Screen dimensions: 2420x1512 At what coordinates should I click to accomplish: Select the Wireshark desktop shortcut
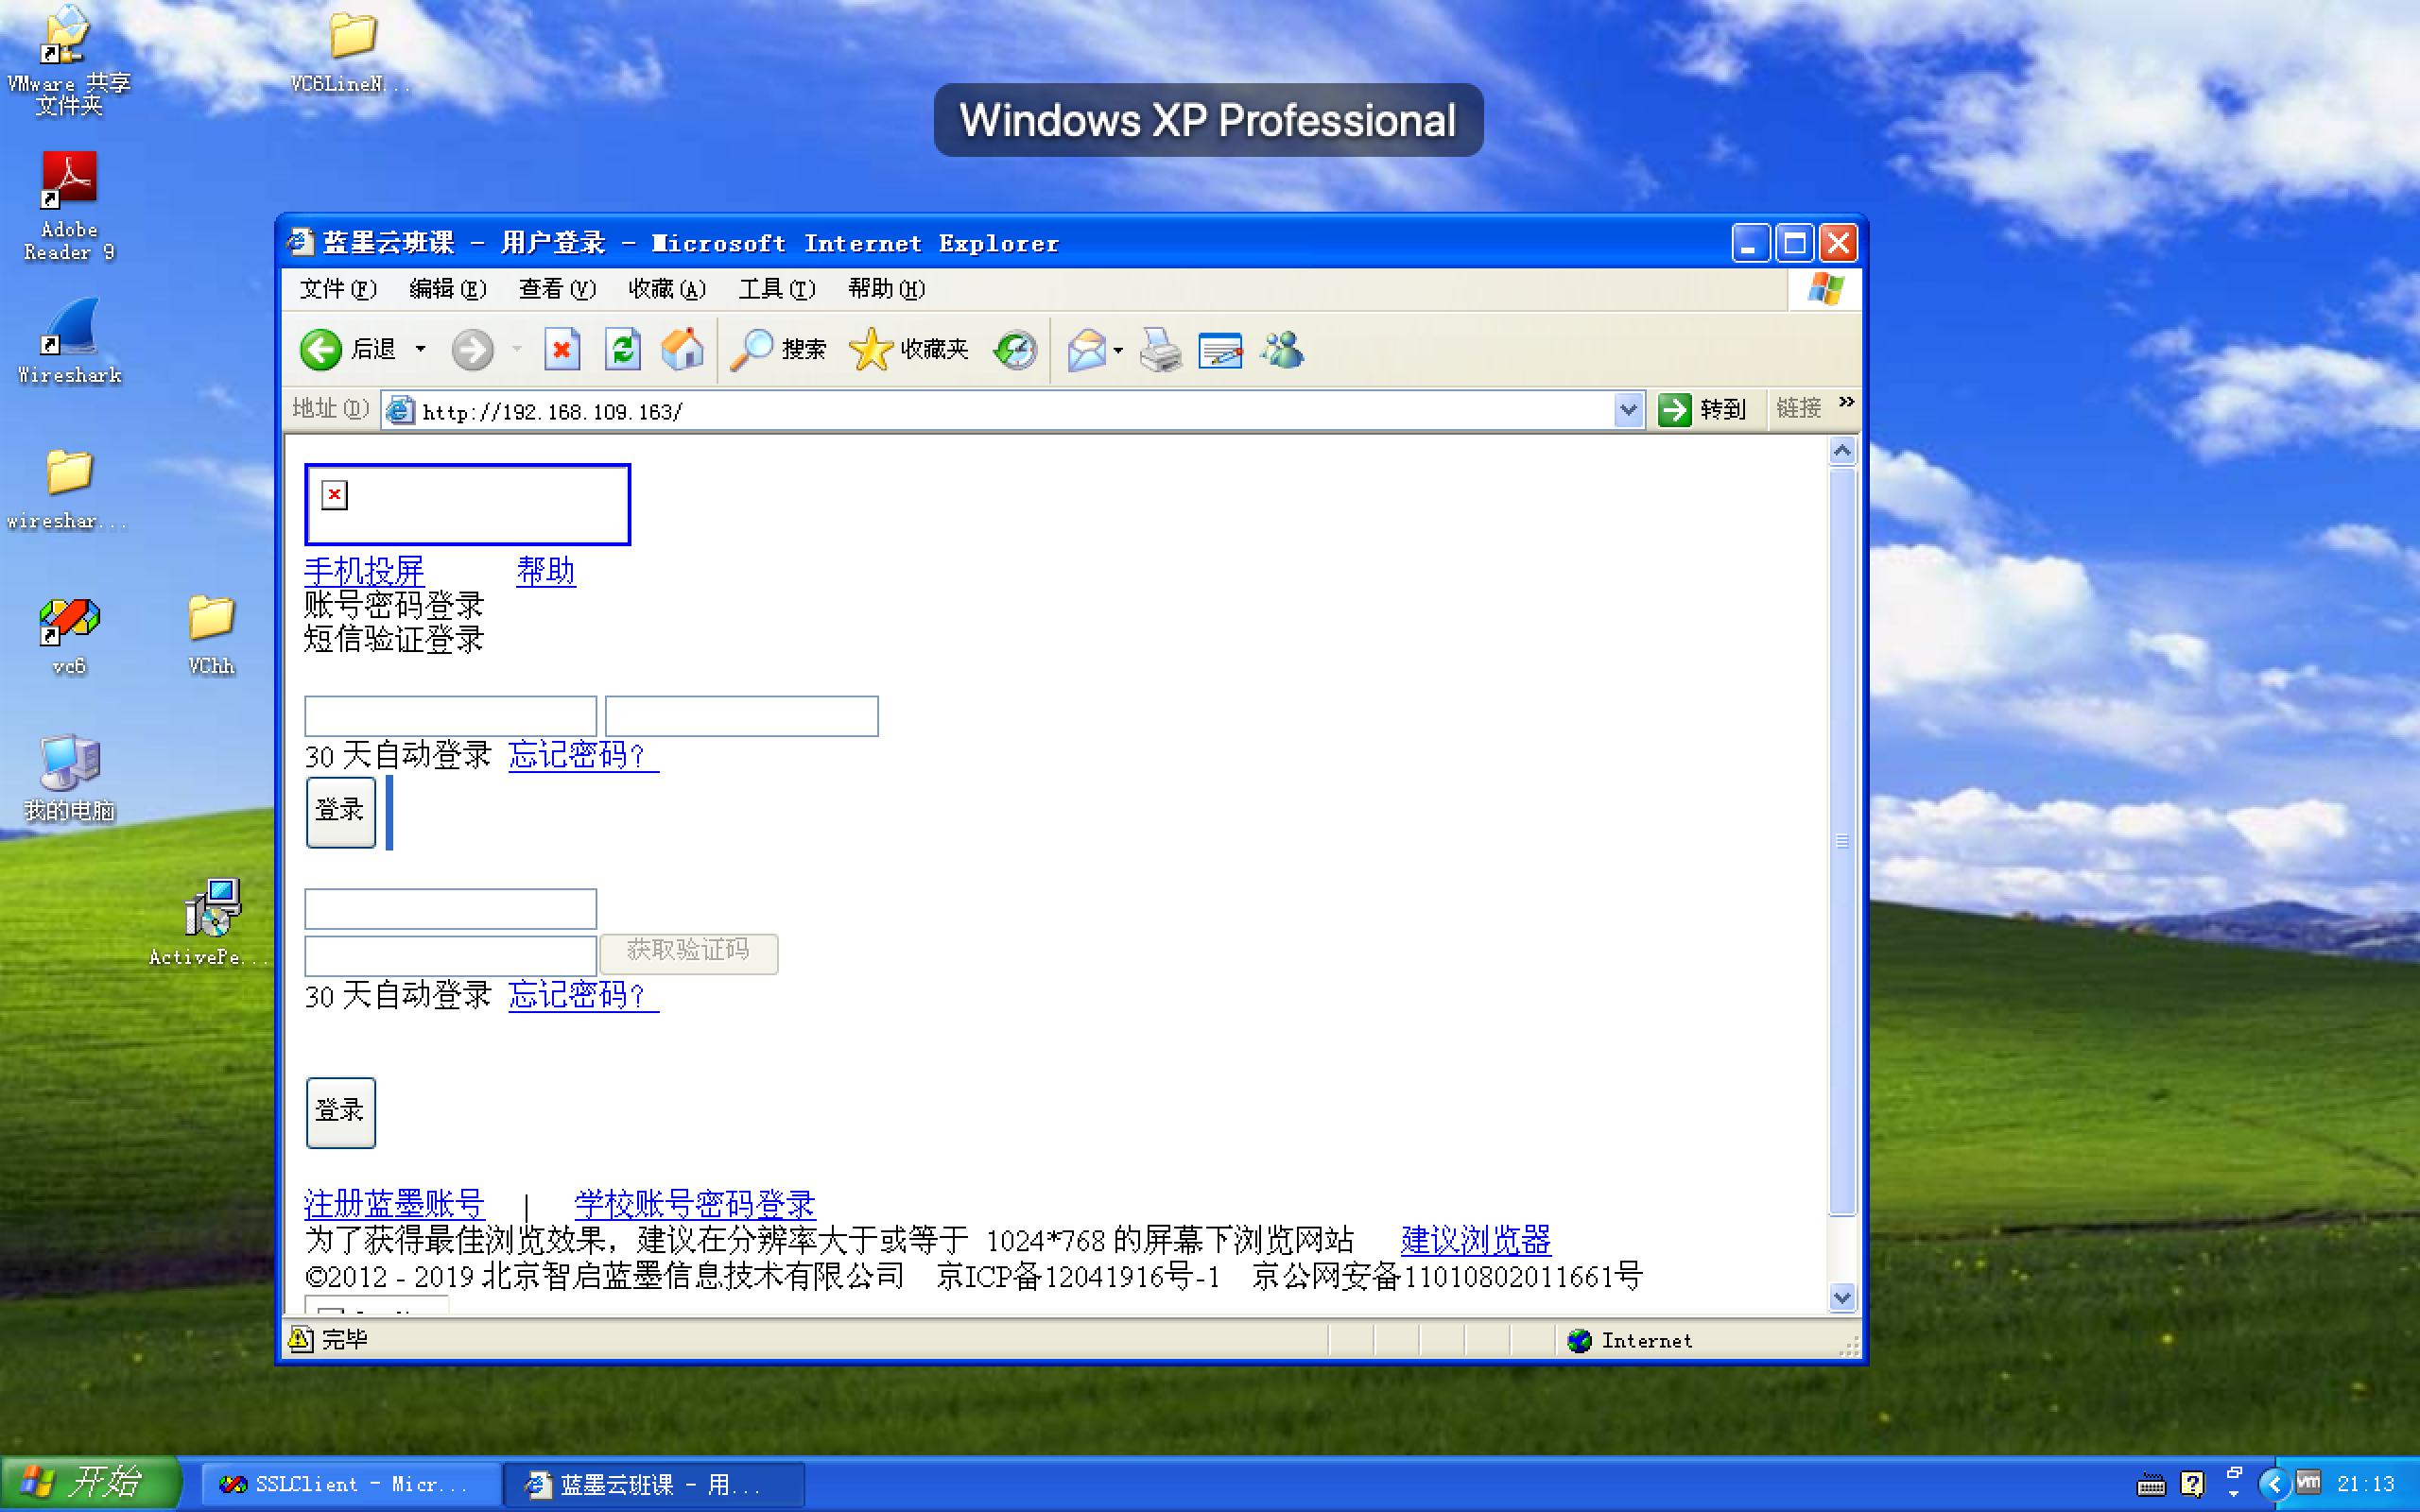click(69, 340)
